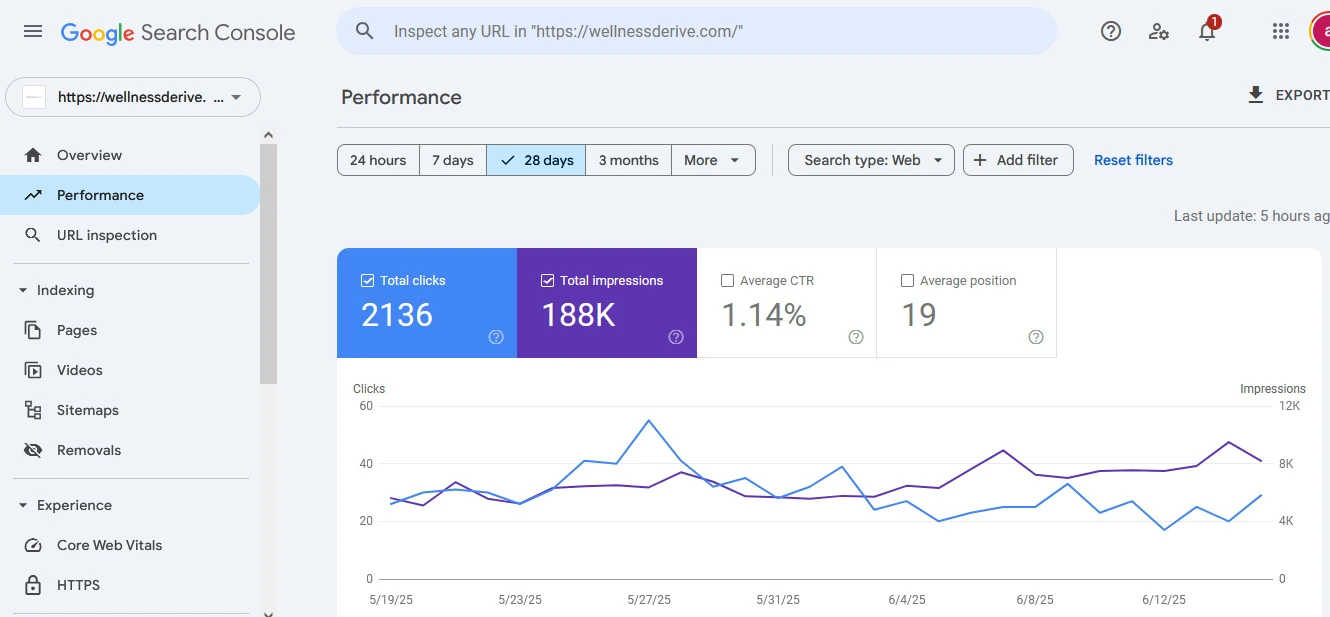1330x617 pixels.
Task: Uncheck the Total clicks checkbox
Action: tap(367, 281)
